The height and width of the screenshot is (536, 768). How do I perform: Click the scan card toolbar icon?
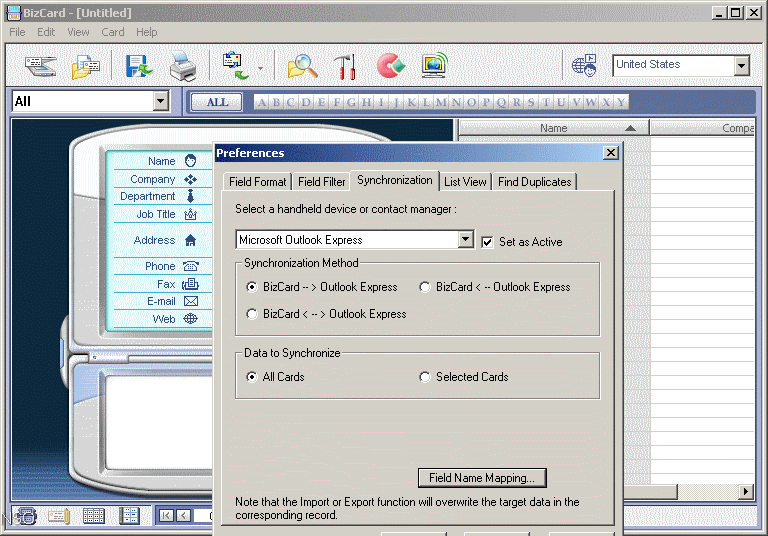coord(40,66)
